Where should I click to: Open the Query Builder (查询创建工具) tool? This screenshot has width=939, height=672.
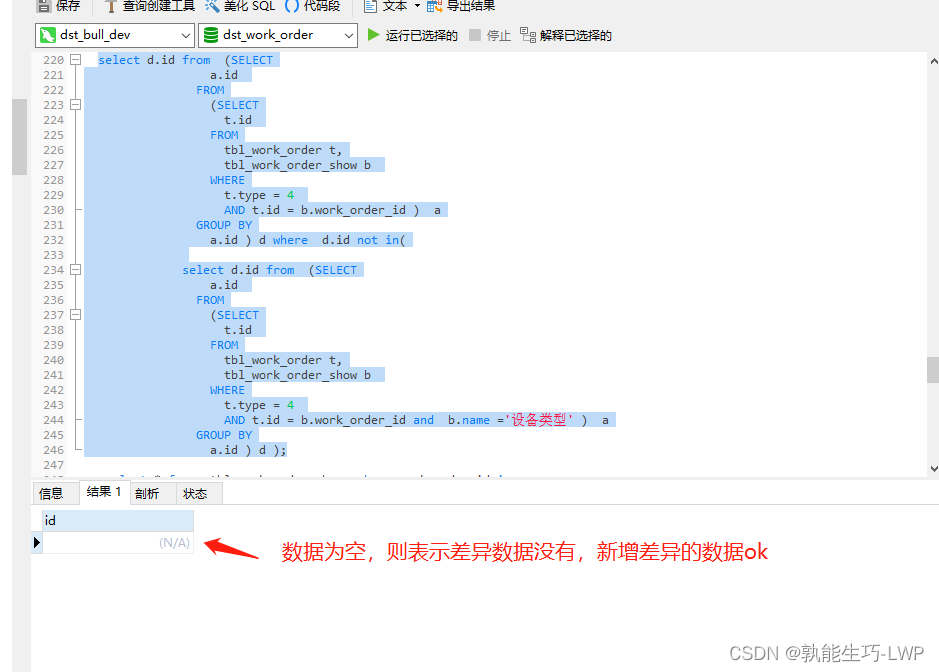point(150,6)
